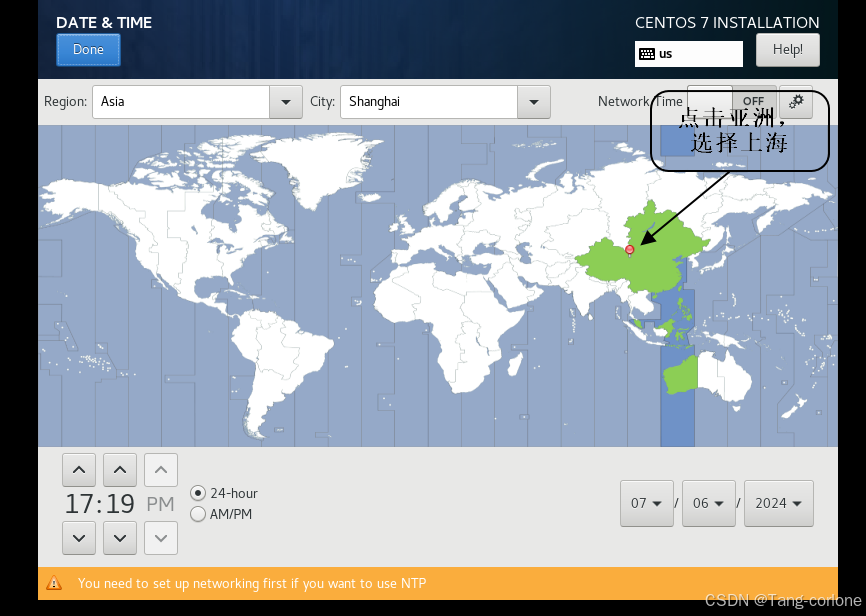This screenshot has width=866, height=616.
Task: Click the us keyboard layout indicator
Action: click(x=689, y=54)
